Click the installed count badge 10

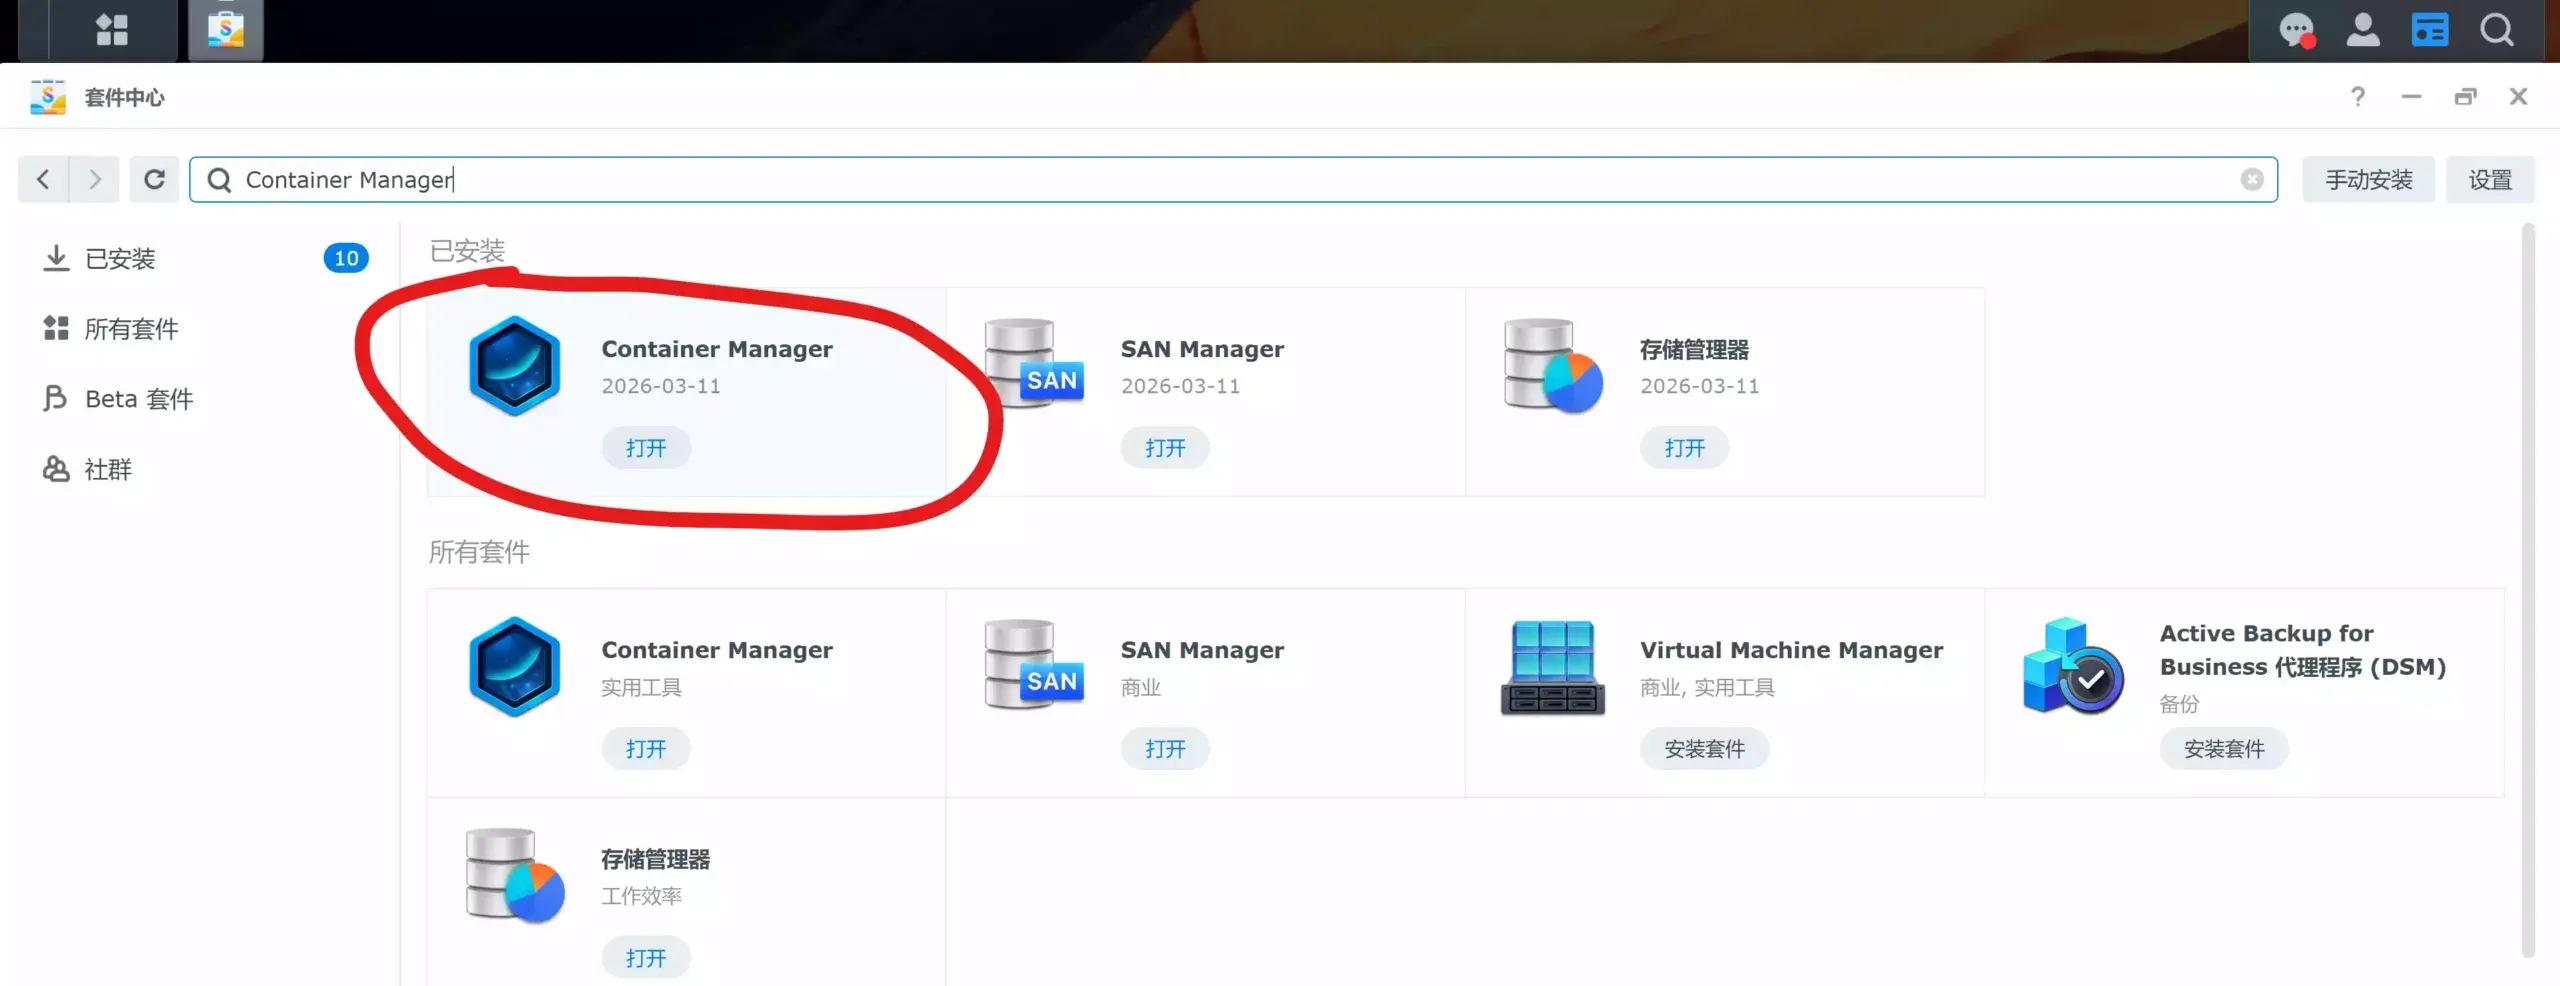(x=346, y=258)
